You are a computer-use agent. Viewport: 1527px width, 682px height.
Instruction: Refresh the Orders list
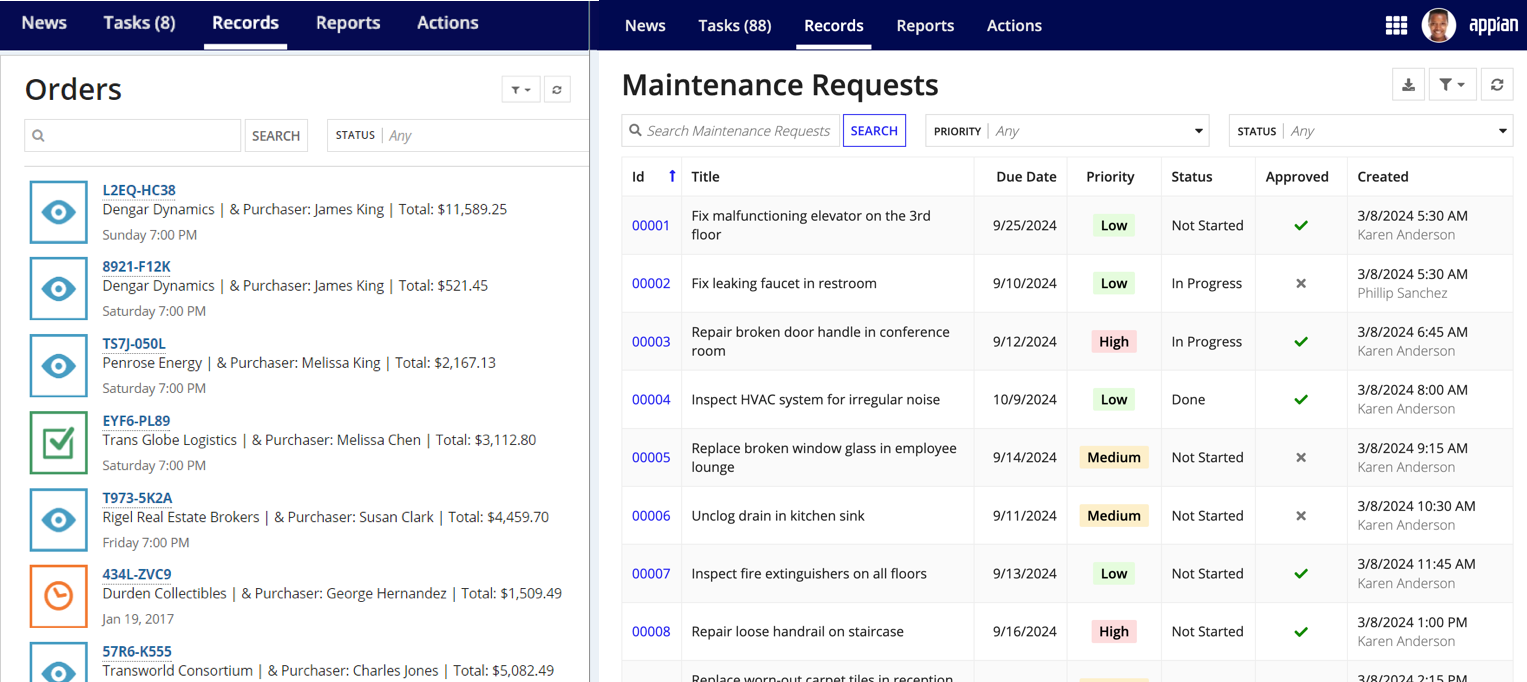tap(557, 90)
